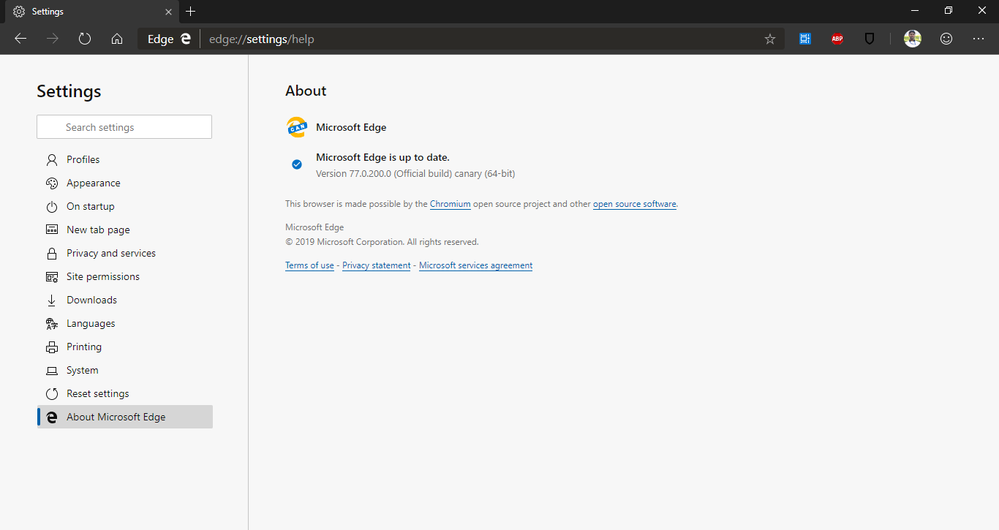
Task: Open the Terms of use link
Action: click(309, 265)
